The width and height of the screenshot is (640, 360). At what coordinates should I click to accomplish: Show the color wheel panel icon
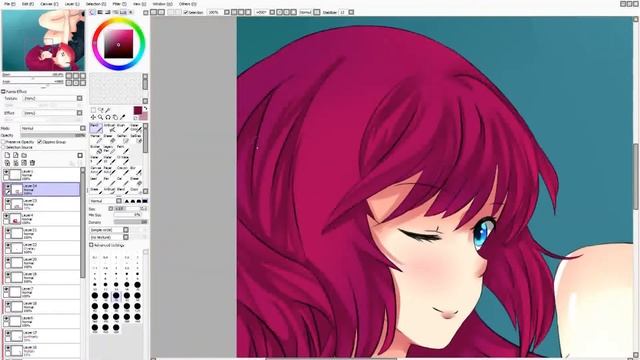point(93,12)
